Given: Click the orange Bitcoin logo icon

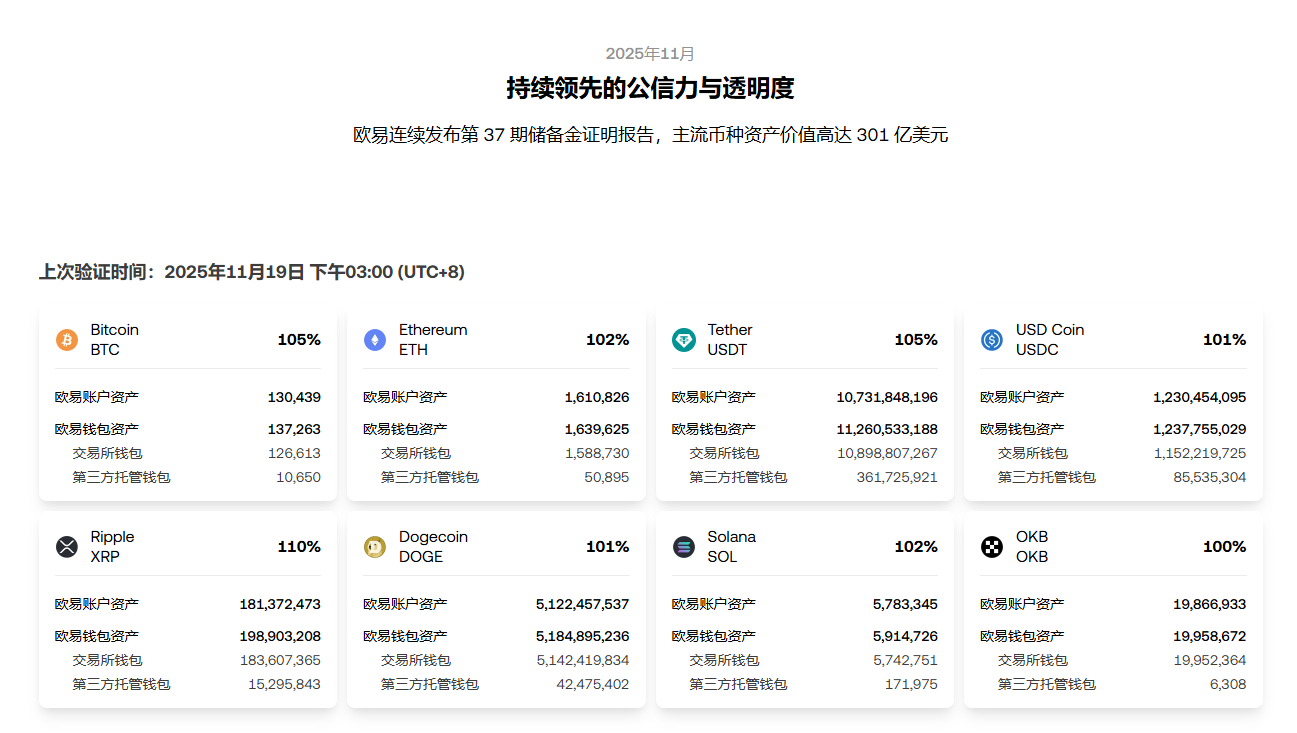Looking at the screenshot, I should click(67, 340).
